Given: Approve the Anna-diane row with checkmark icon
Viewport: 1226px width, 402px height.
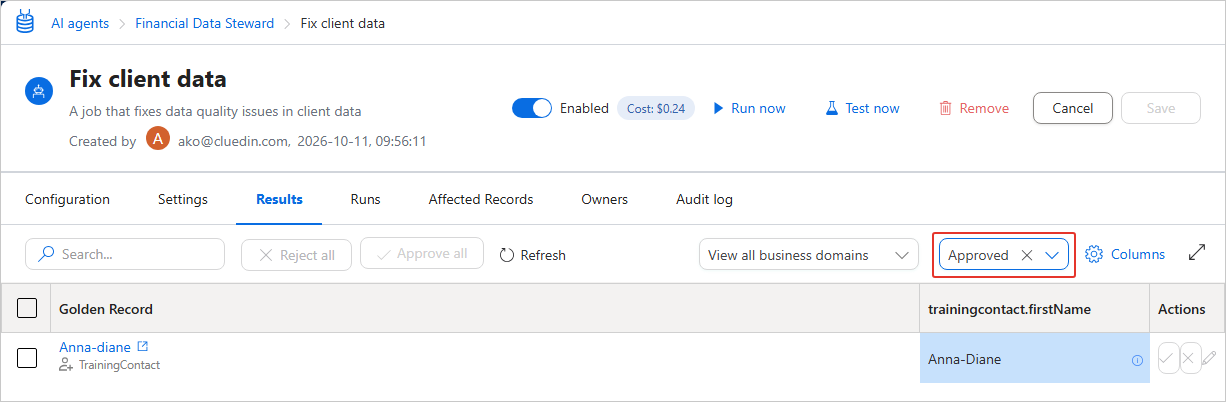Looking at the screenshot, I should 1168,358.
